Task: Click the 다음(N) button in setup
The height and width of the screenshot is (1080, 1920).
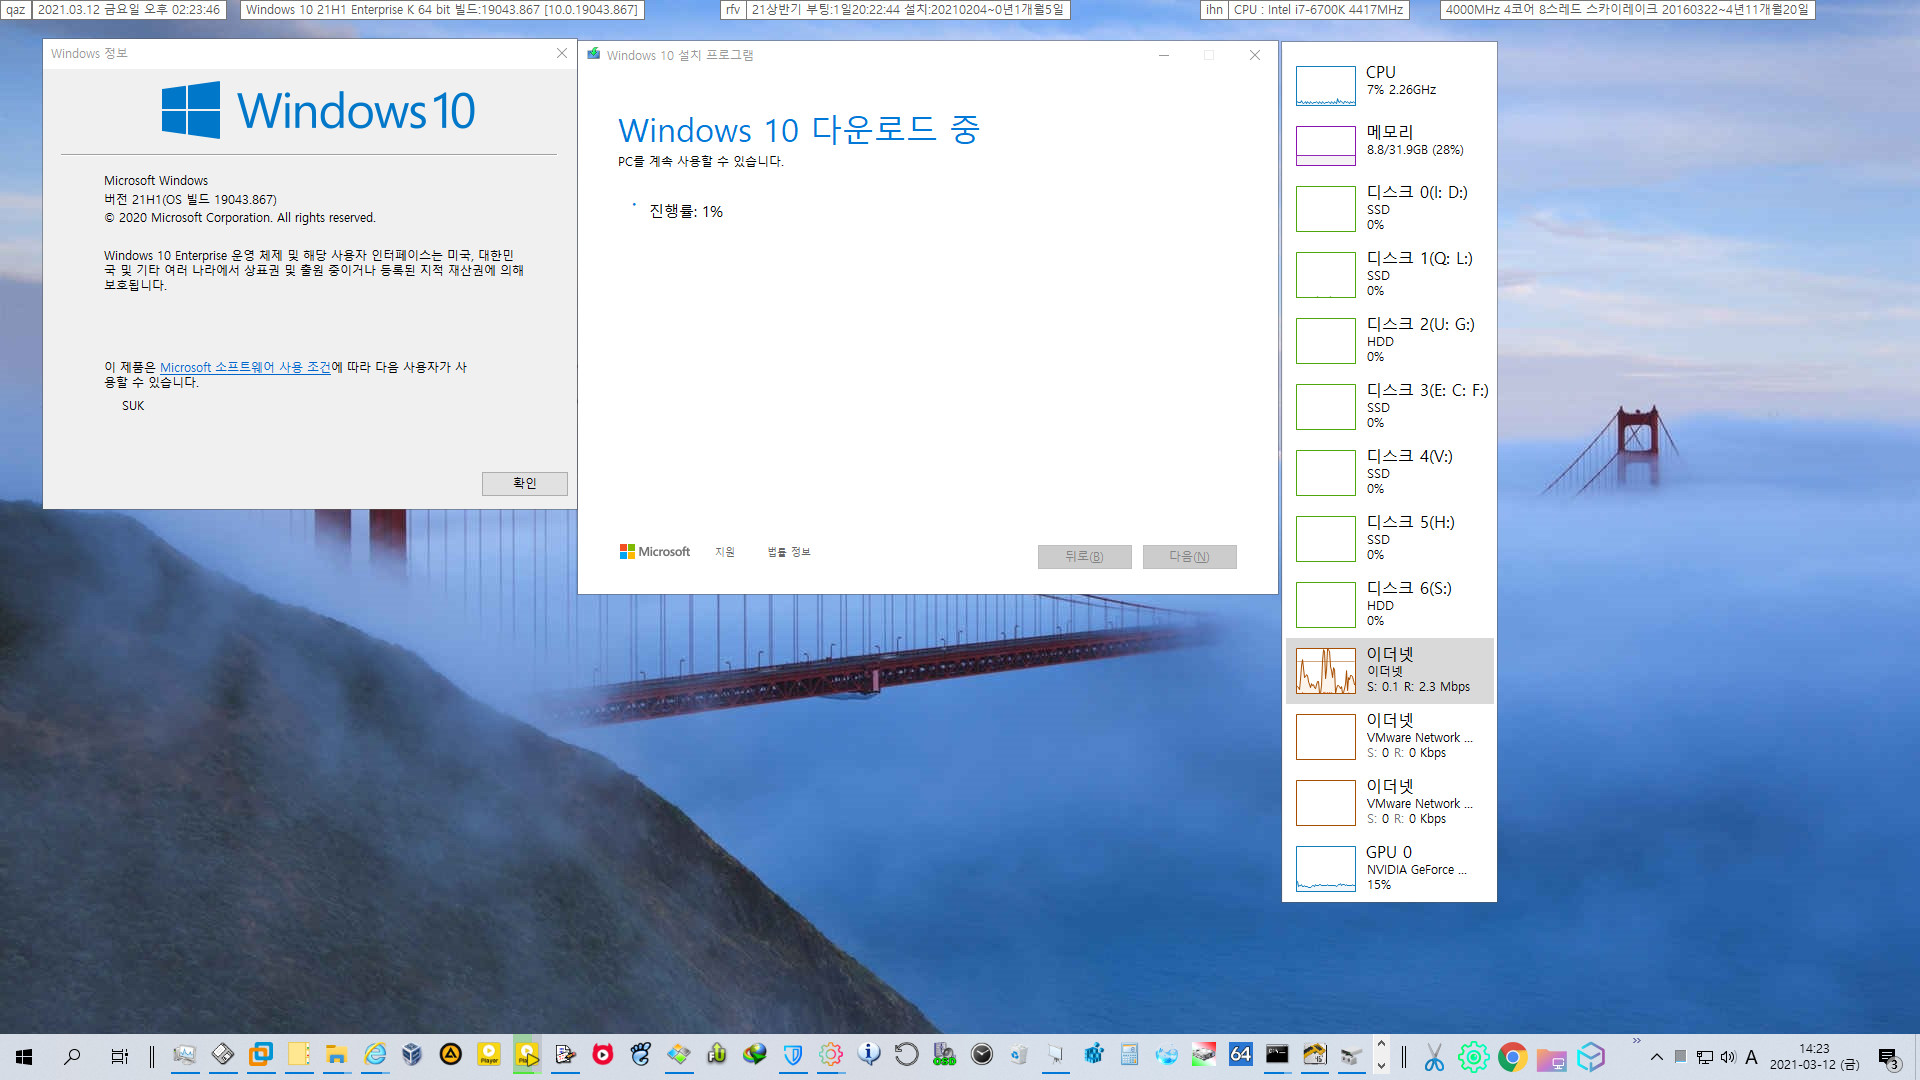Action: (x=1189, y=557)
